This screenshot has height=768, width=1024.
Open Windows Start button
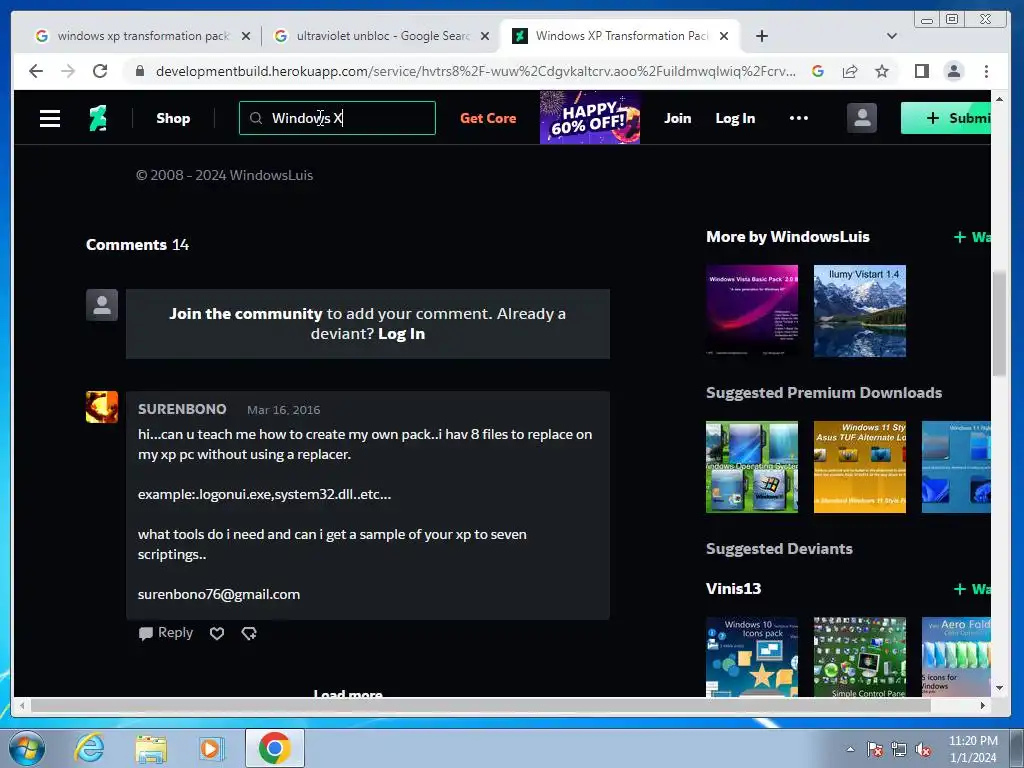point(27,748)
